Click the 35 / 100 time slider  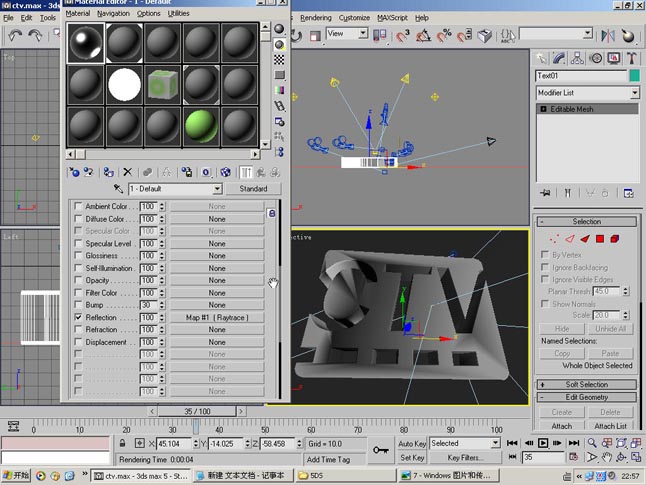(197, 411)
